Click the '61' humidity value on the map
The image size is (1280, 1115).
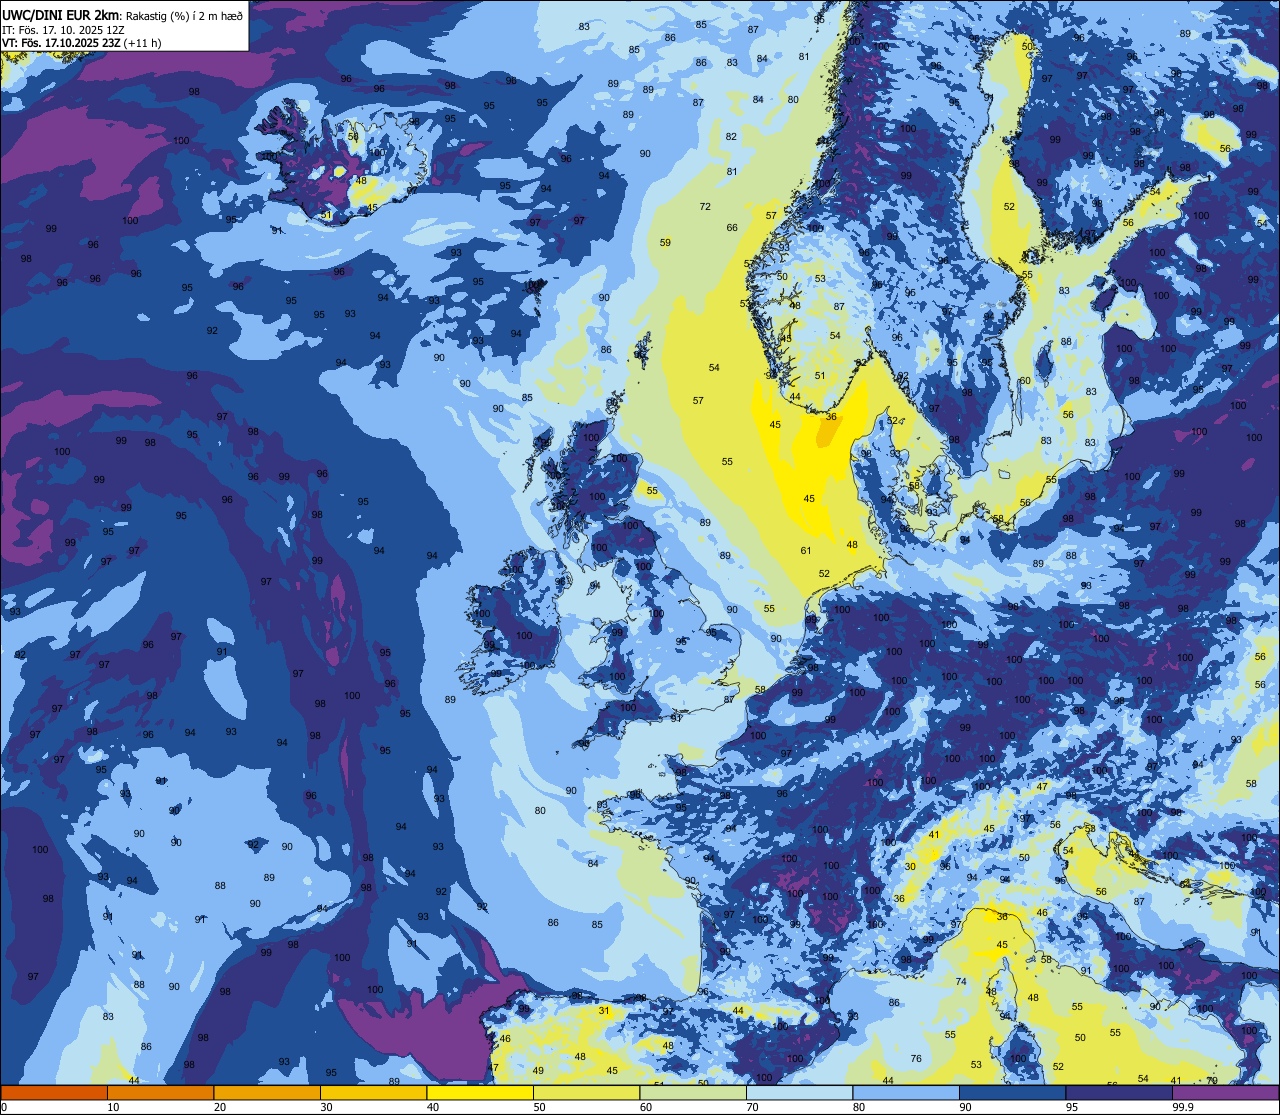coord(806,551)
